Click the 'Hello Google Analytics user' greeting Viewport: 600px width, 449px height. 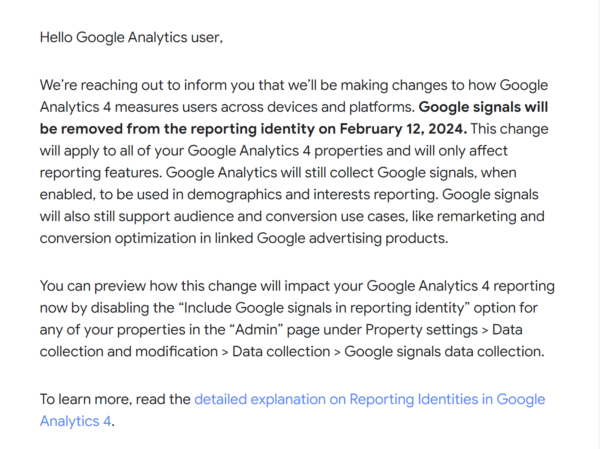(x=131, y=38)
